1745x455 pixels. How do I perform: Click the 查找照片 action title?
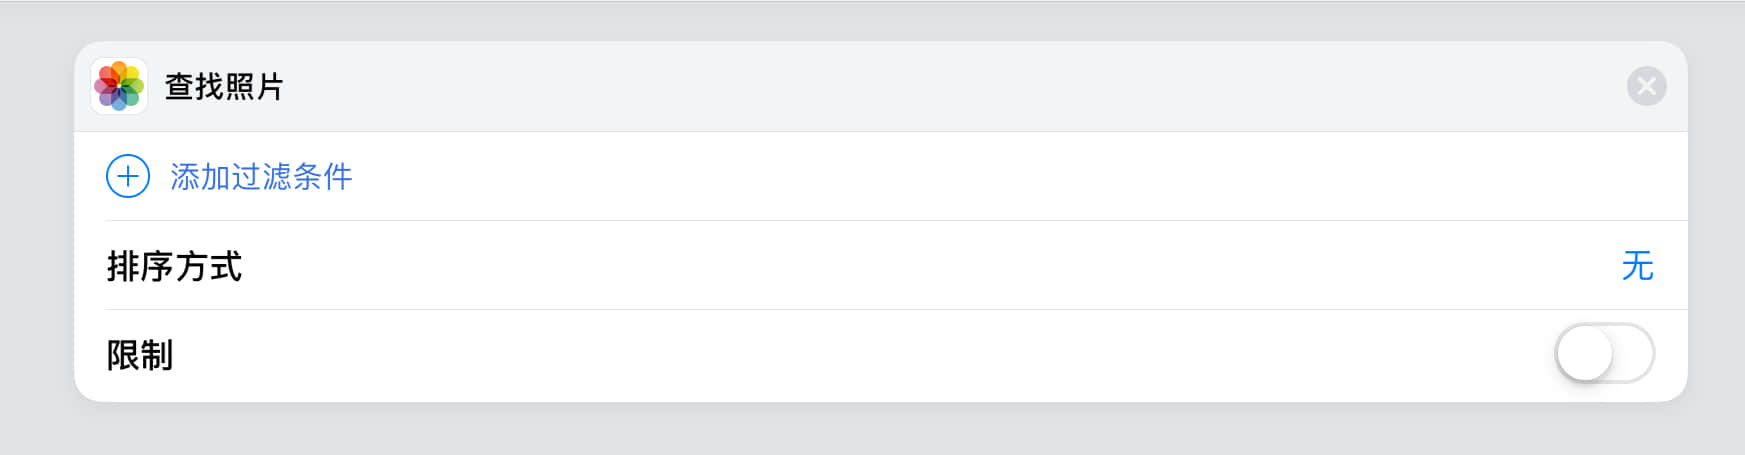pyautogui.click(x=224, y=87)
